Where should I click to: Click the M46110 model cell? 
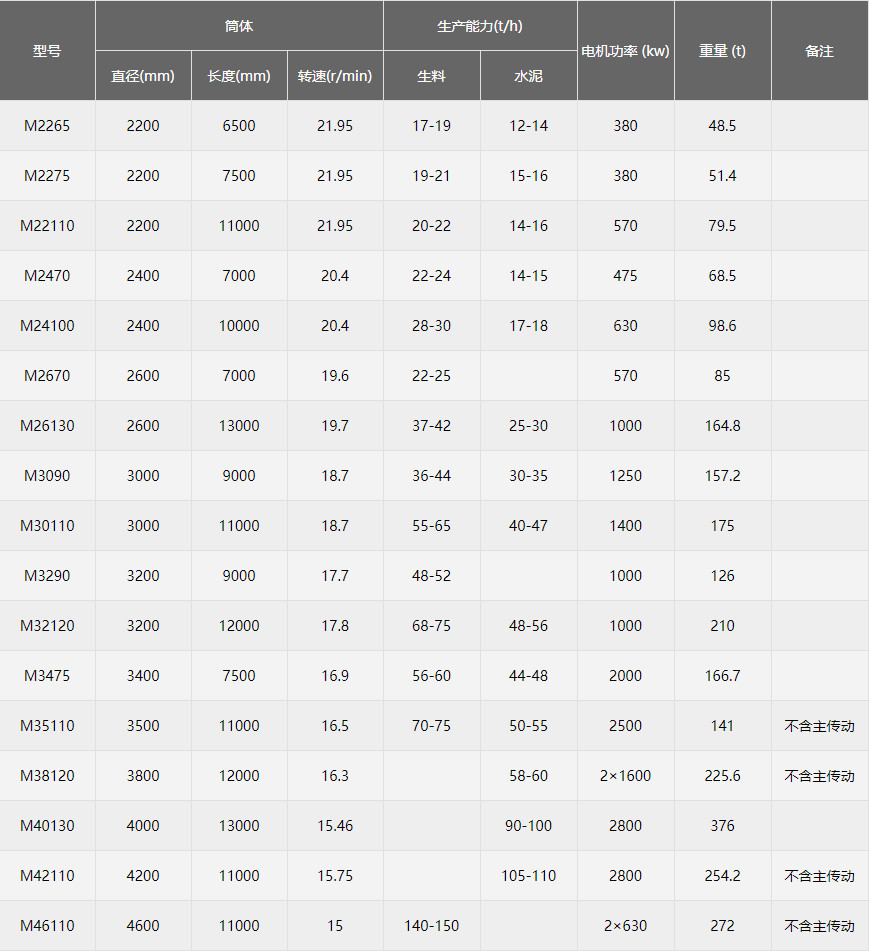[x=47, y=926]
